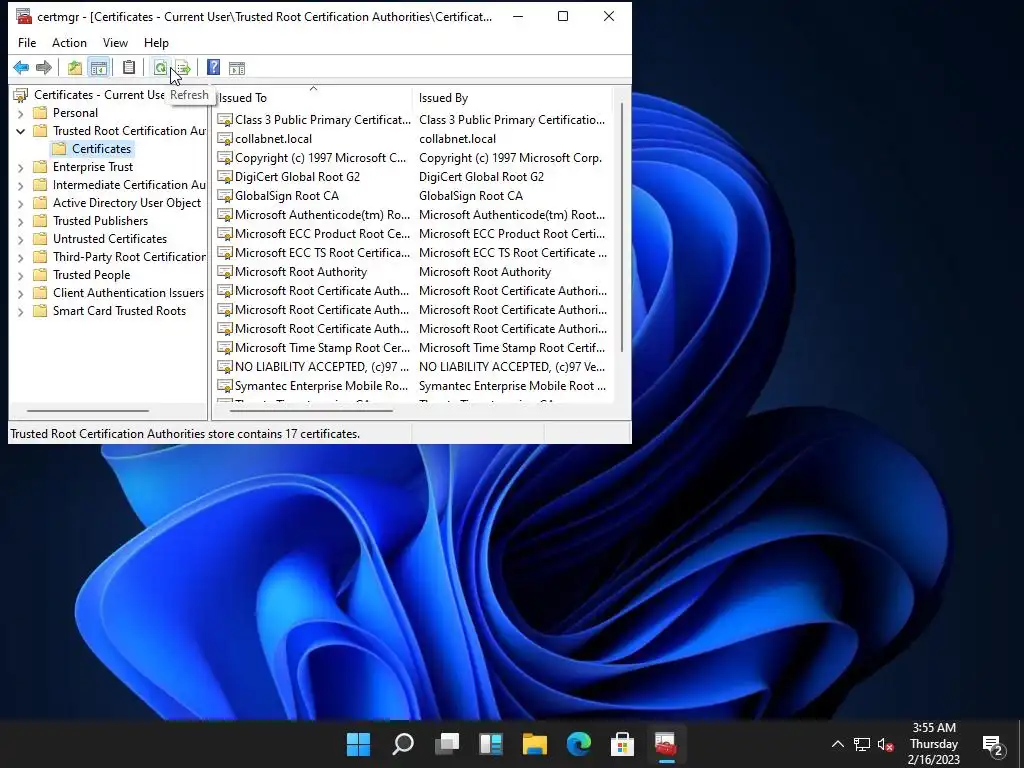Click certificate icon of collabnet.local row
This screenshot has width=1024, height=768.
[225, 139]
